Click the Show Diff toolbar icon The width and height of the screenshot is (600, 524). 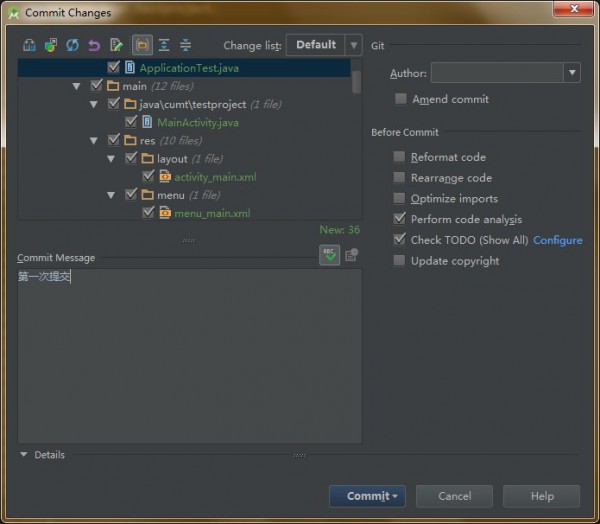(x=29, y=45)
